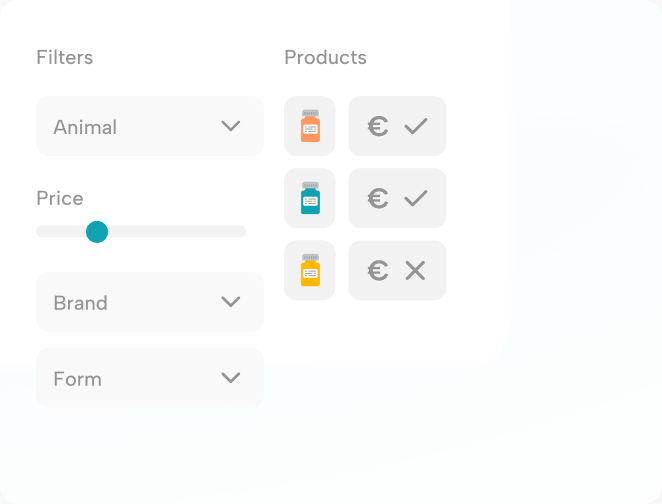
Task: Toggle the checkmark on the teal product row
Action: coord(415,198)
